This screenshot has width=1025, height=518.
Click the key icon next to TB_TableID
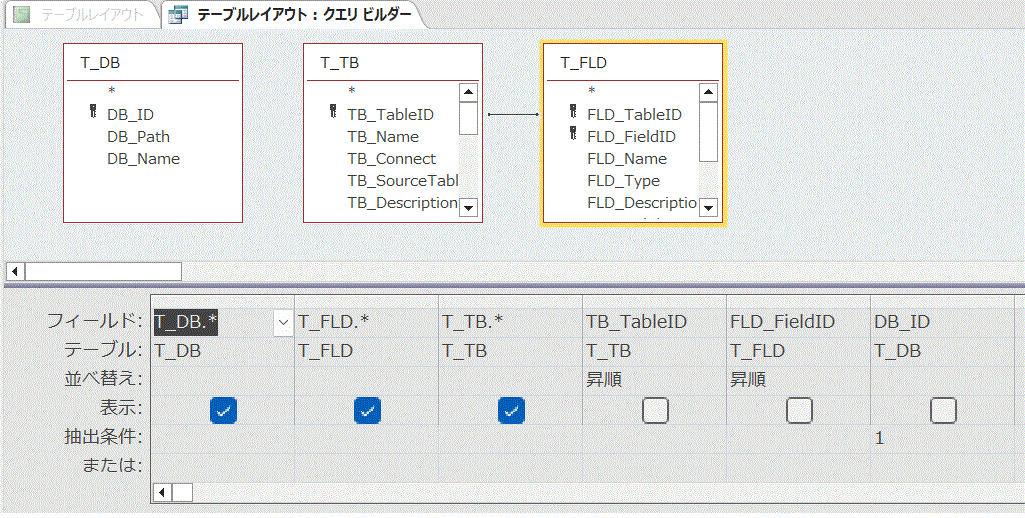[x=333, y=114]
